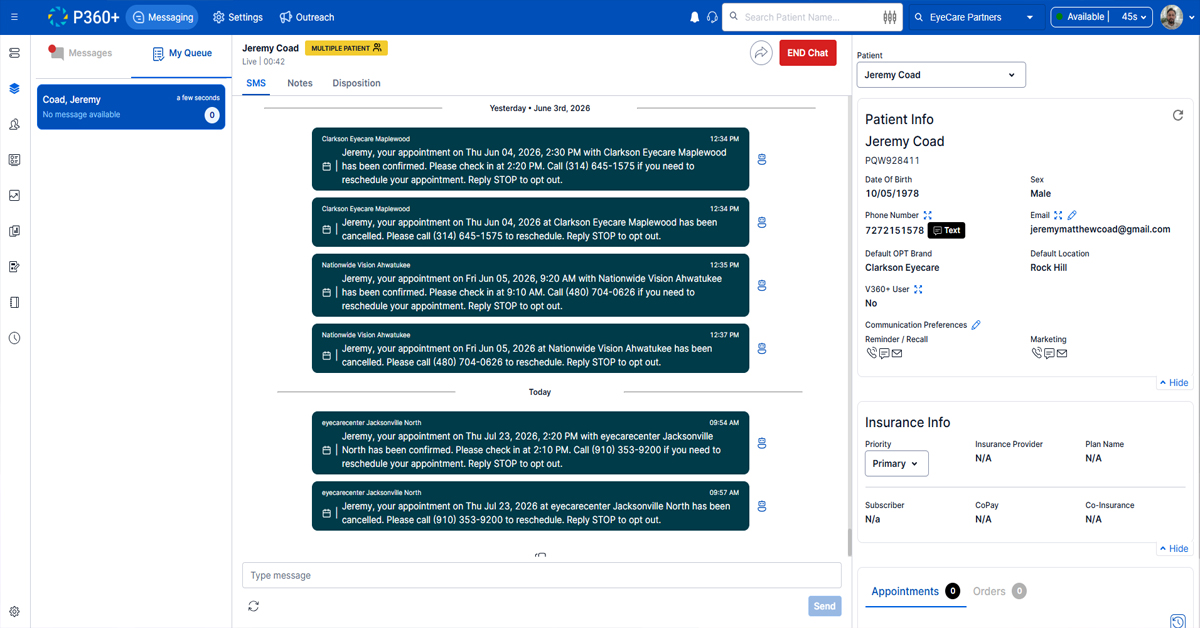Select the Disposition tab
1200x628 pixels.
[356, 83]
